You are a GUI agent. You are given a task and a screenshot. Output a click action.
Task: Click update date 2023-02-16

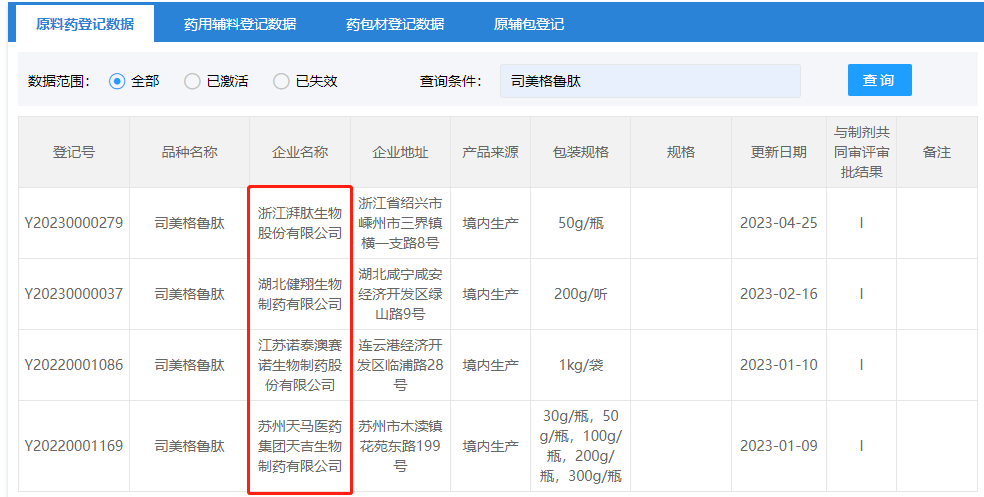(x=779, y=294)
